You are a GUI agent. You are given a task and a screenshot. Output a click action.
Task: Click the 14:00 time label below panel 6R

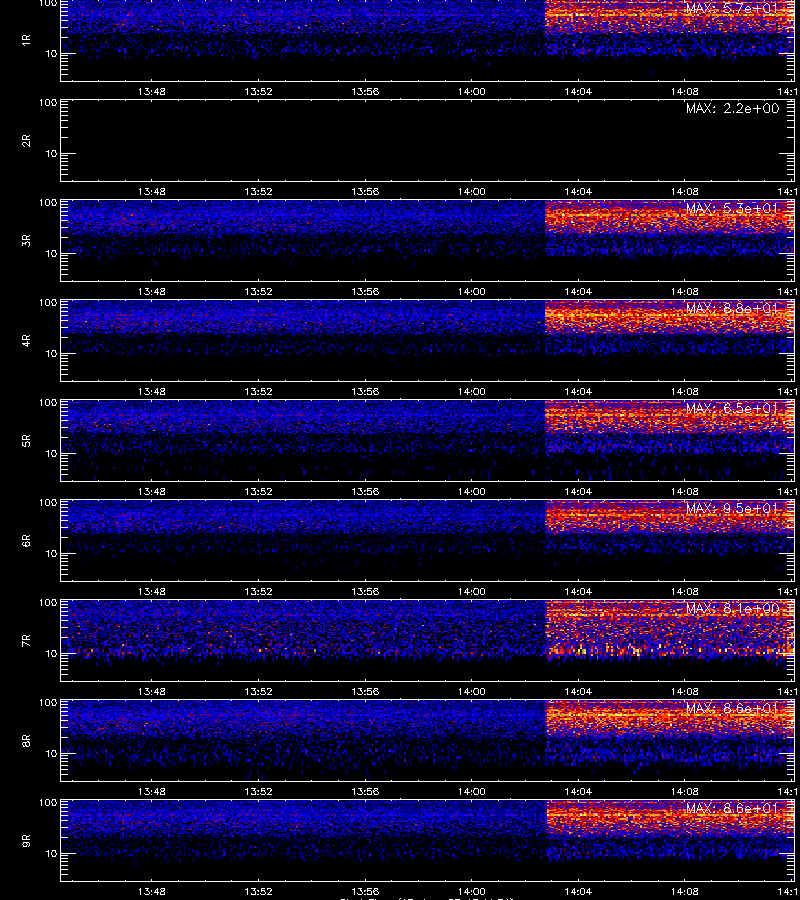[x=472, y=591]
